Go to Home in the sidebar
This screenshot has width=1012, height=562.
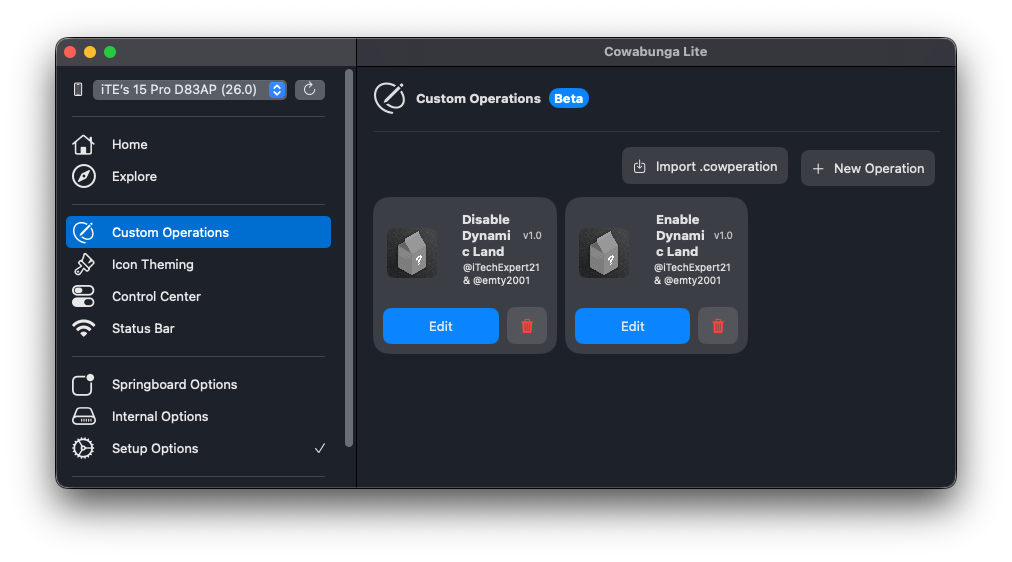point(198,145)
